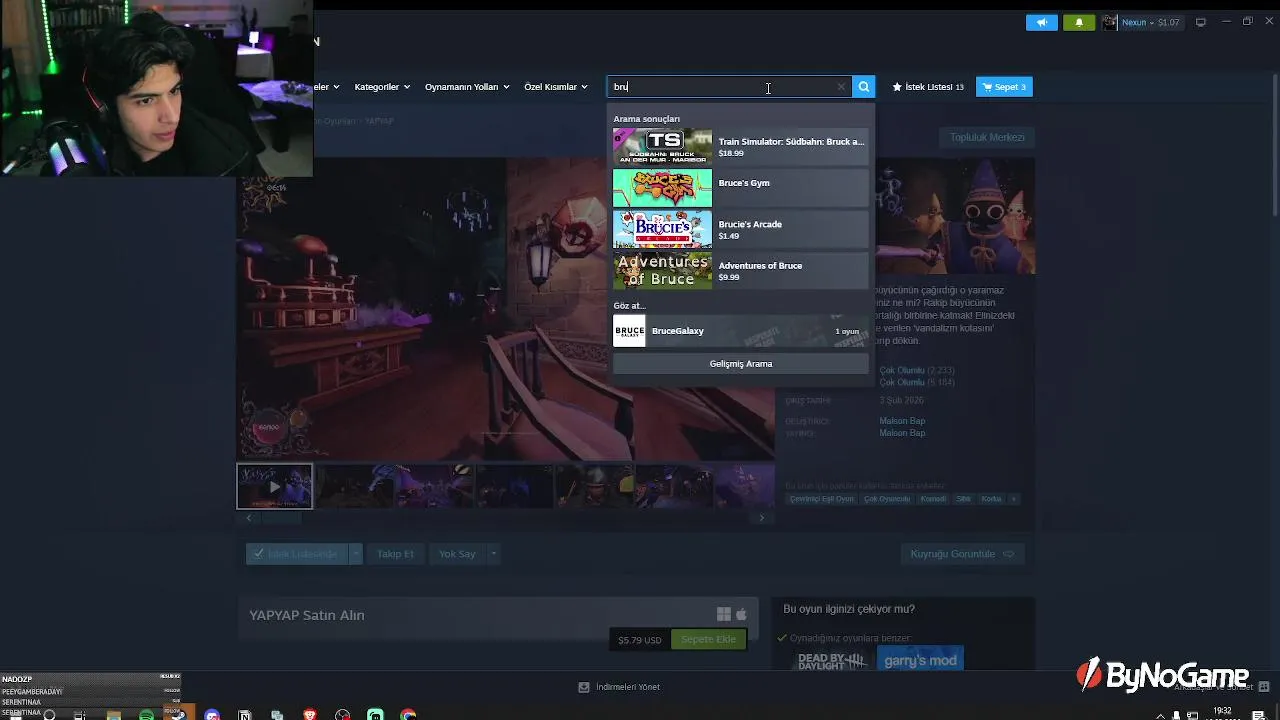
Task: Click the search box containing 'bru'
Action: tap(729, 87)
